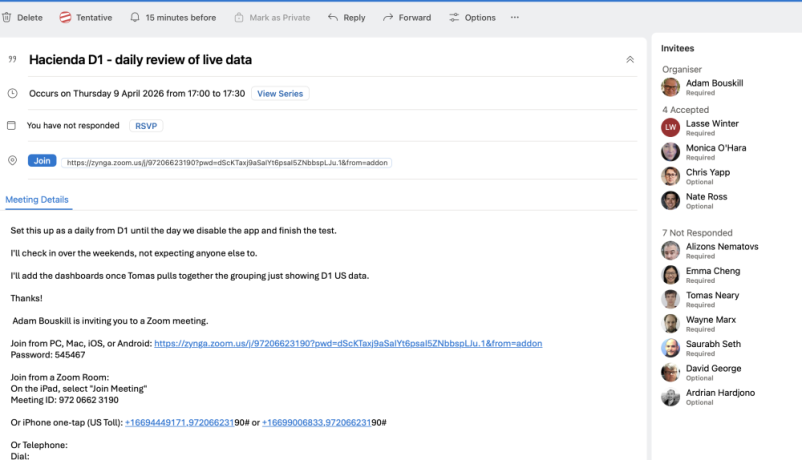Click the Reply arrow icon
Screen dimensions: 802x460
pyautogui.click(x=332, y=17)
